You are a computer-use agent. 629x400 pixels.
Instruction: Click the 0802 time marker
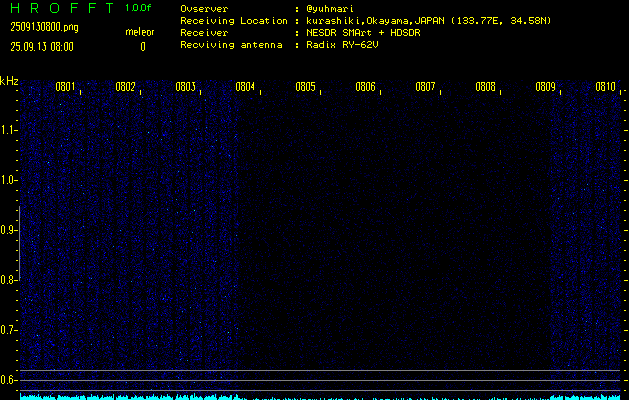pos(125,87)
